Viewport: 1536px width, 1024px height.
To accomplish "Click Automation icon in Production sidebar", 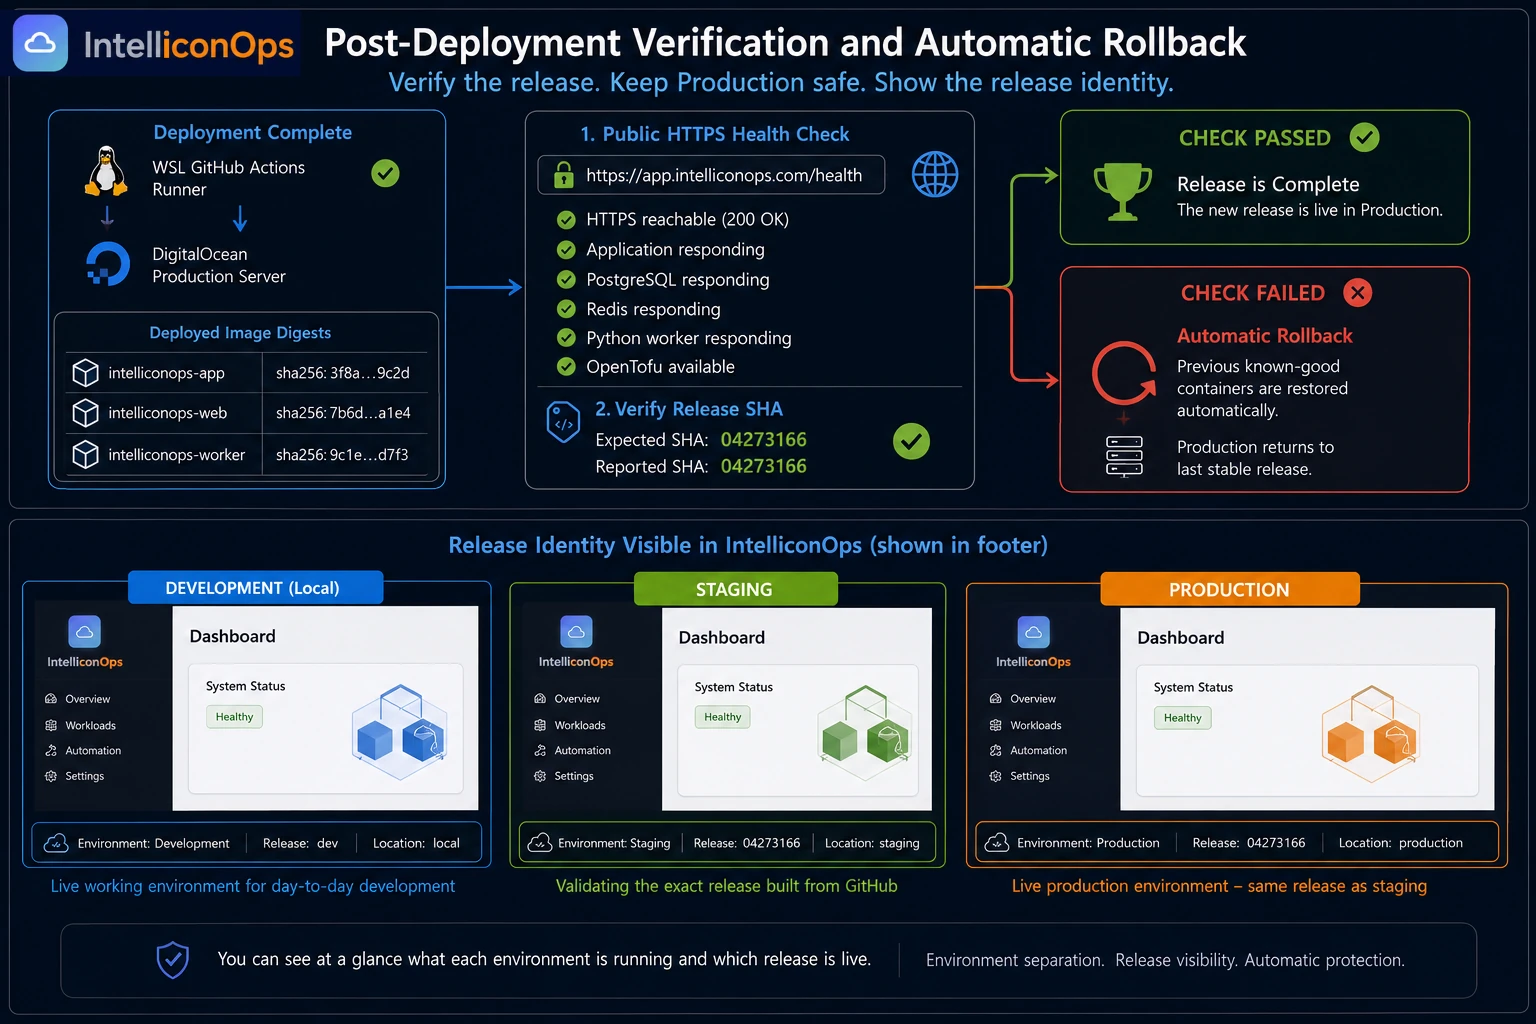I will [x=995, y=750].
